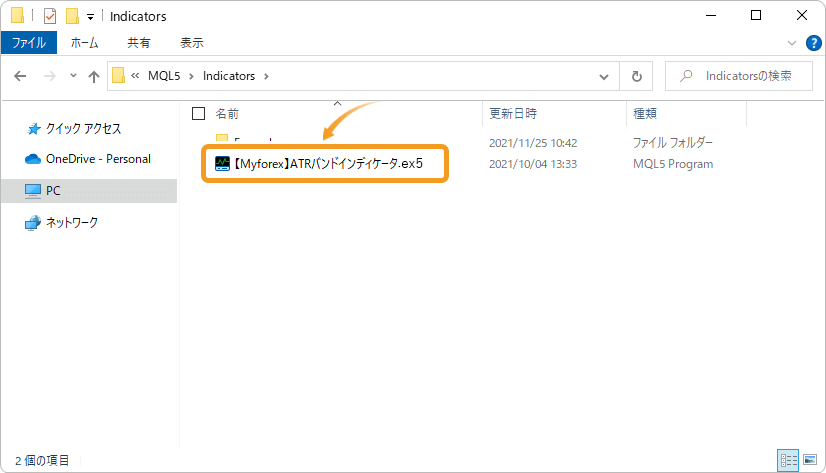Screen dimensions: 826x473
Task: Click the properties checkmark icon in title bar
Action: 49,16
